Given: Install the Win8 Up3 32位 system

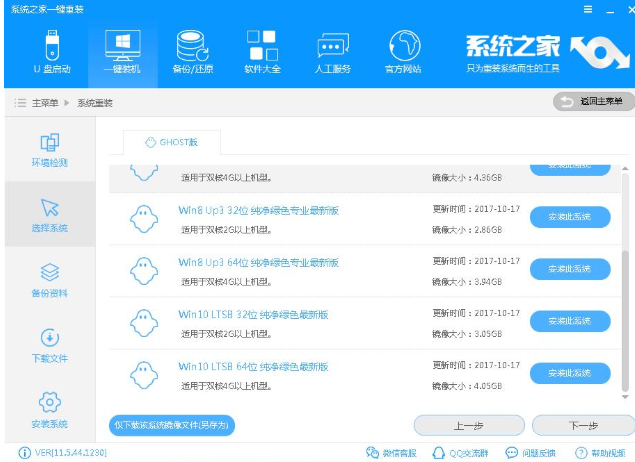Looking at the screenshot, I should 570,217.
